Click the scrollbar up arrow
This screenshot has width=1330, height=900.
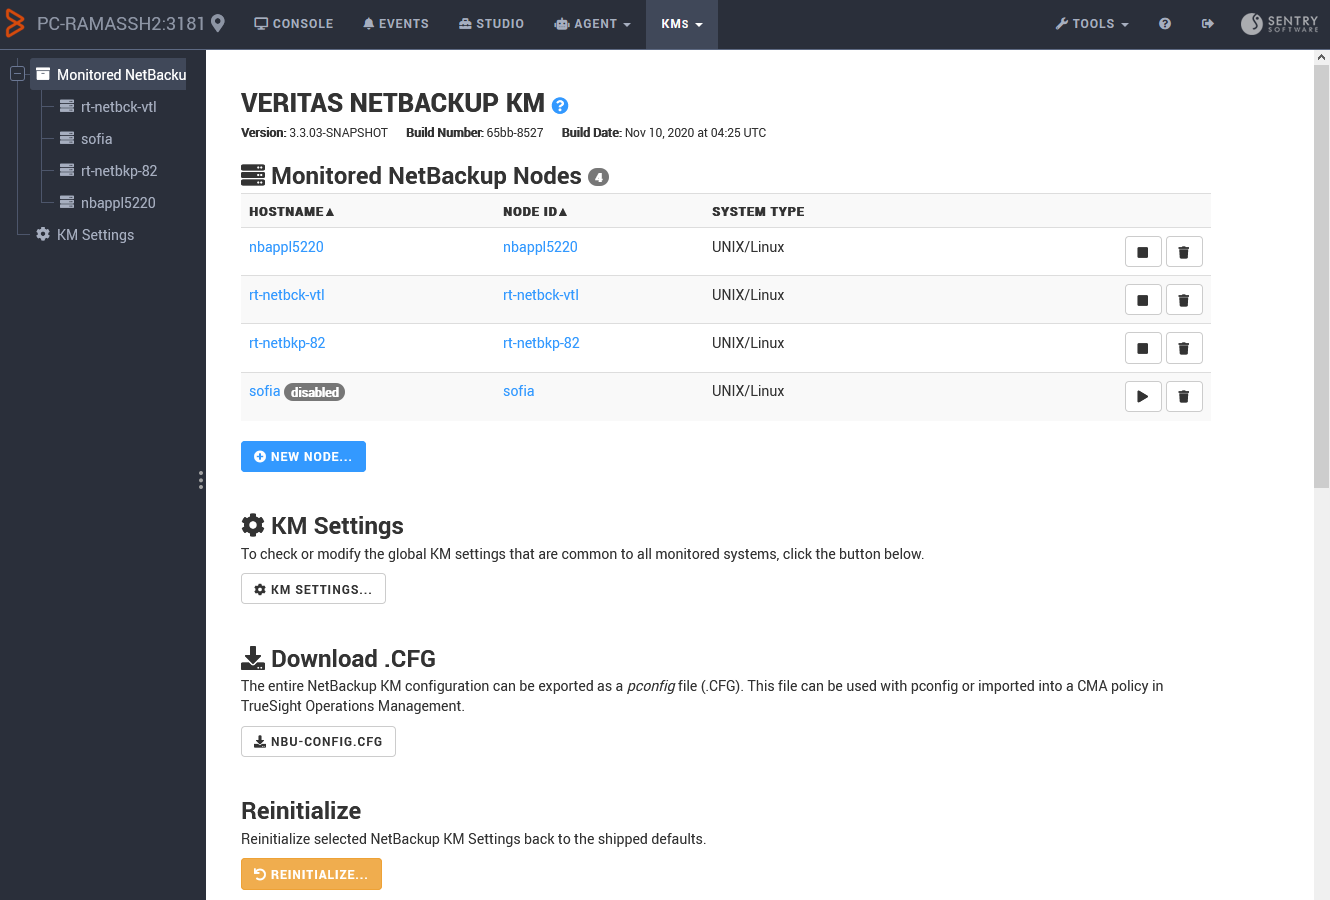[x=1322, y=57]
